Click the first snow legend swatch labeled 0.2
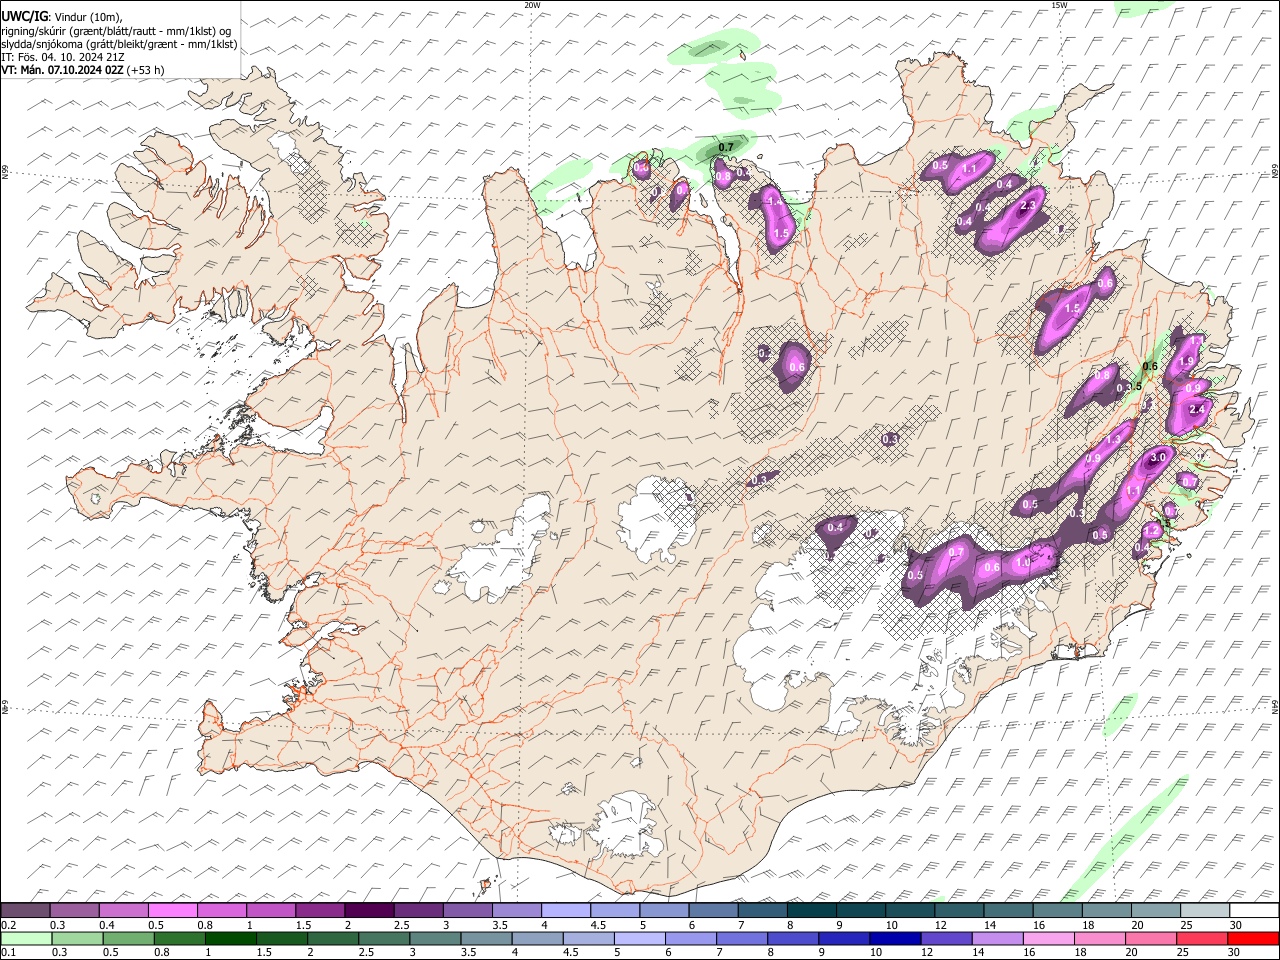The image size is (1280, 960). [26, 910]
